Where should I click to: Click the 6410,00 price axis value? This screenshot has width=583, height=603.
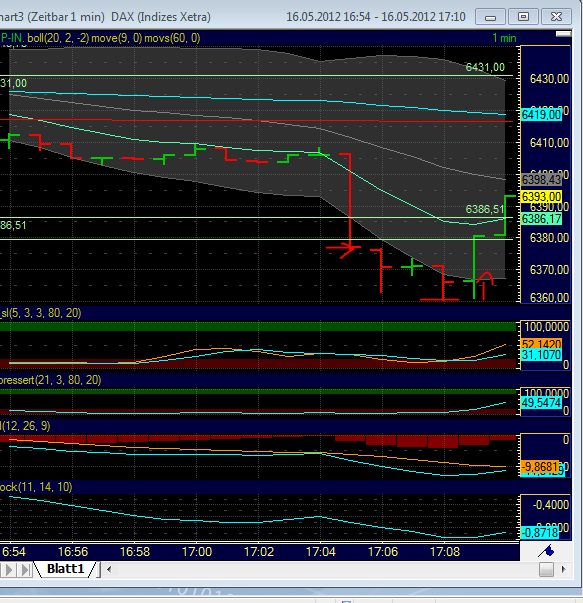click(549, 143)
